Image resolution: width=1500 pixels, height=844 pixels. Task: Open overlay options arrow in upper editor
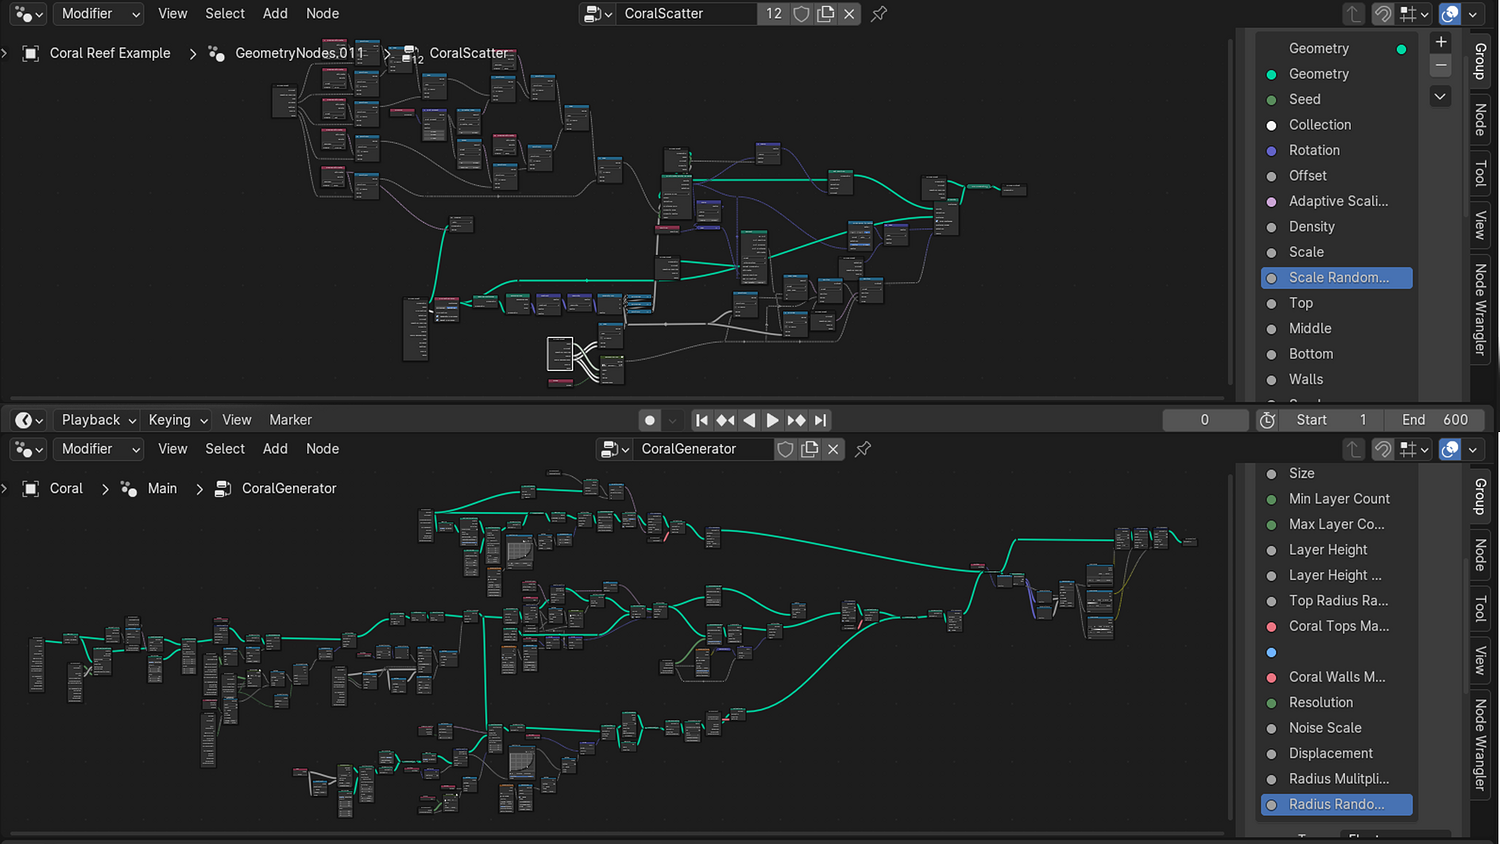click(x=1473, y=14)
